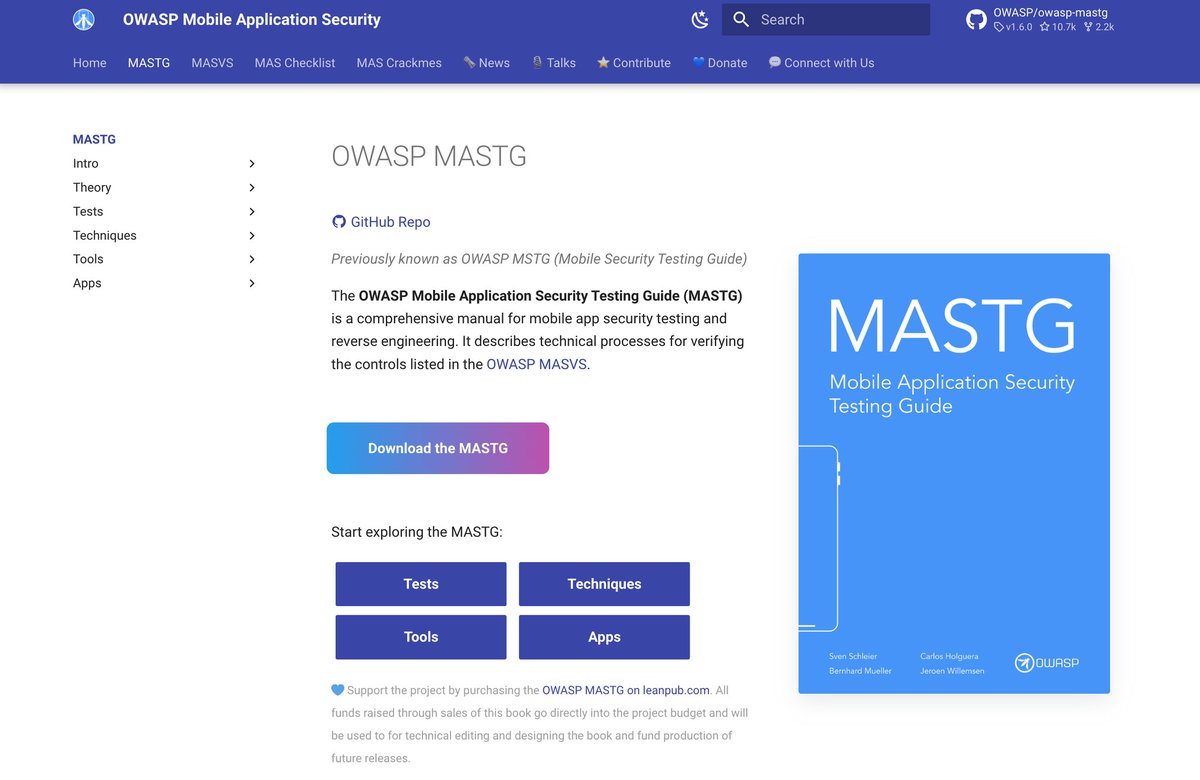1200x780 pixels.
Task: Click the OWASP MAS logo icon
Action: pyautogui.click(x=85, y=20)
